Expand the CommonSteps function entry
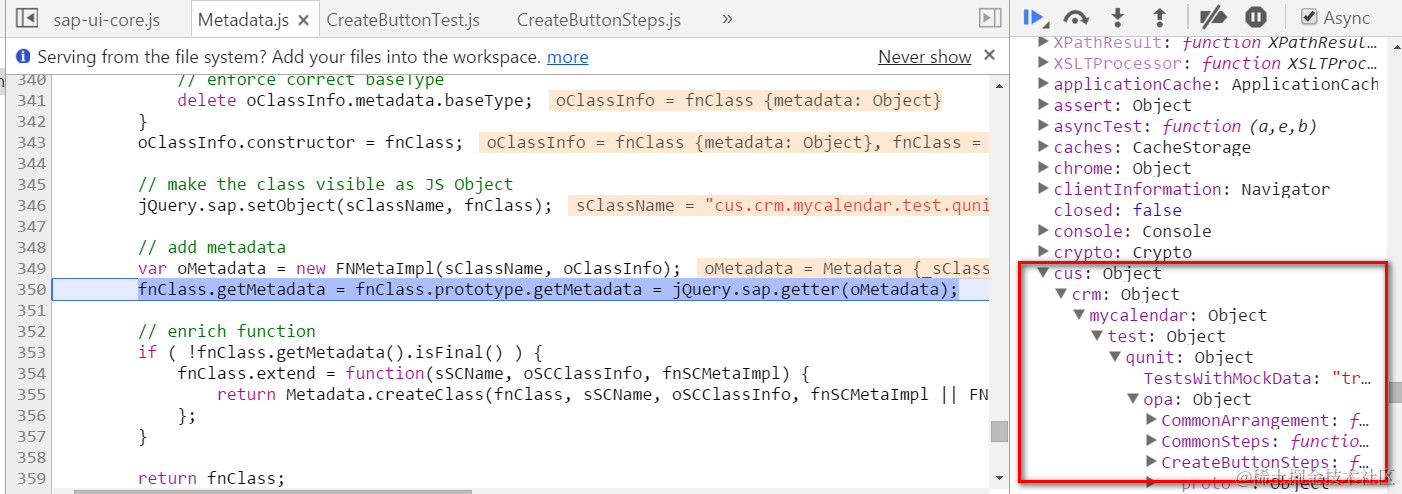This screenshot has width=1402, height=494. pos(1151,441)
